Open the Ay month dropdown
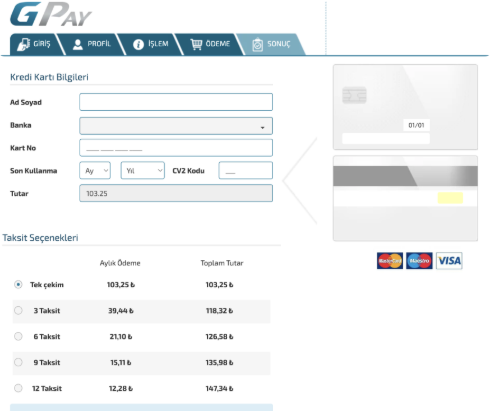Image resolution: width=491 pixels, height=411 pixels. tap(95, 170)
